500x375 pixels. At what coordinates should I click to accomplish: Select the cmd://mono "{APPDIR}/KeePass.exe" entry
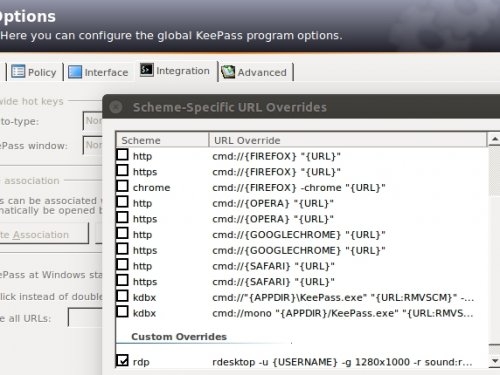click(x=343, y=313)
